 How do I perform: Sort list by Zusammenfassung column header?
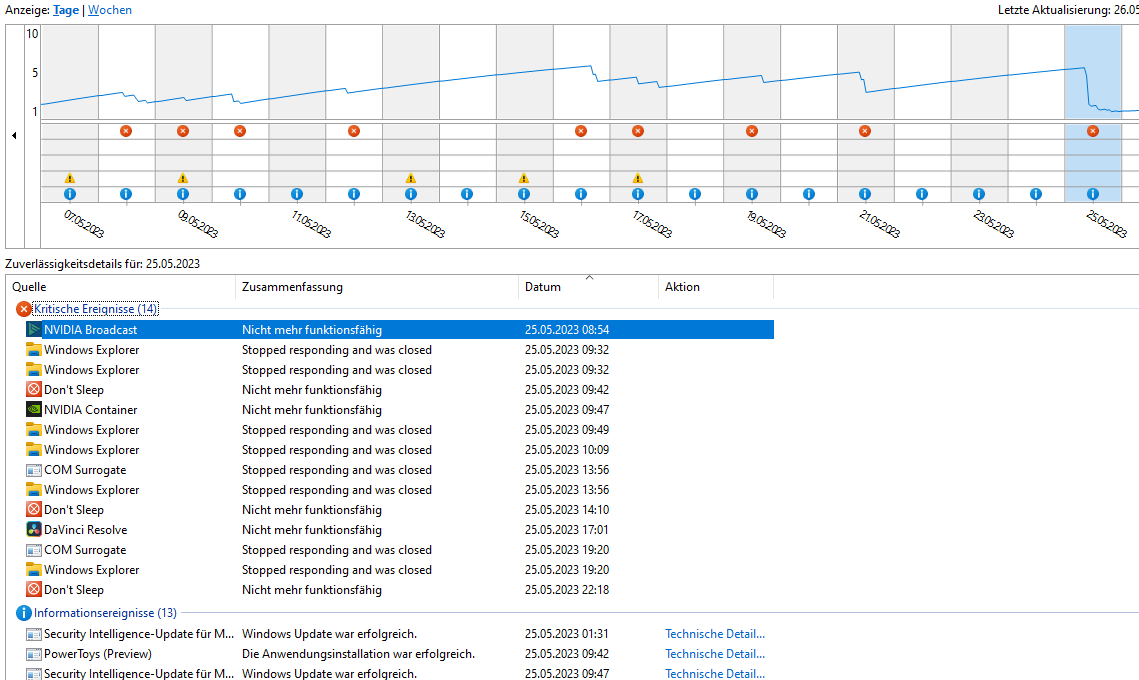[x=377, y=287]
